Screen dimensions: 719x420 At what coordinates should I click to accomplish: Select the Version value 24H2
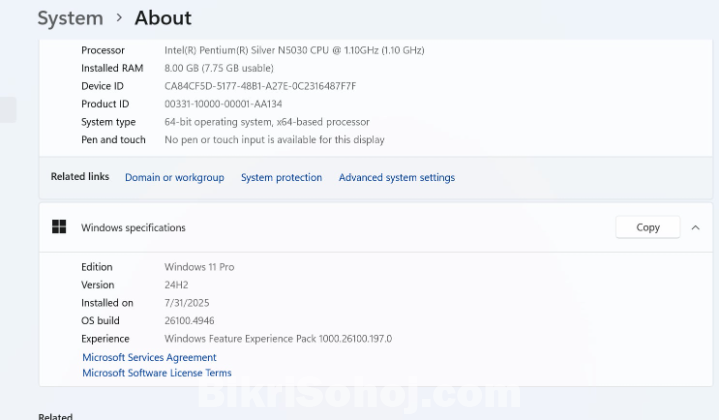[176, 285]
